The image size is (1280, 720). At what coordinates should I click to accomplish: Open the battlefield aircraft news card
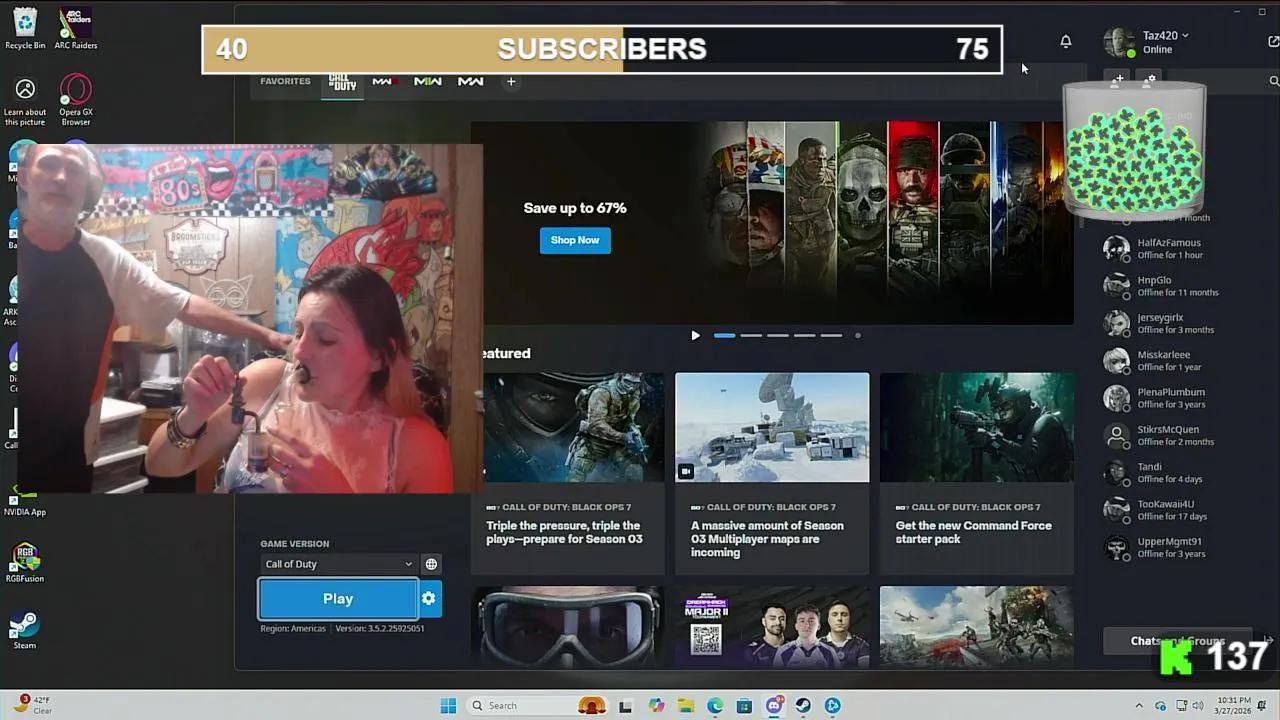976,626
